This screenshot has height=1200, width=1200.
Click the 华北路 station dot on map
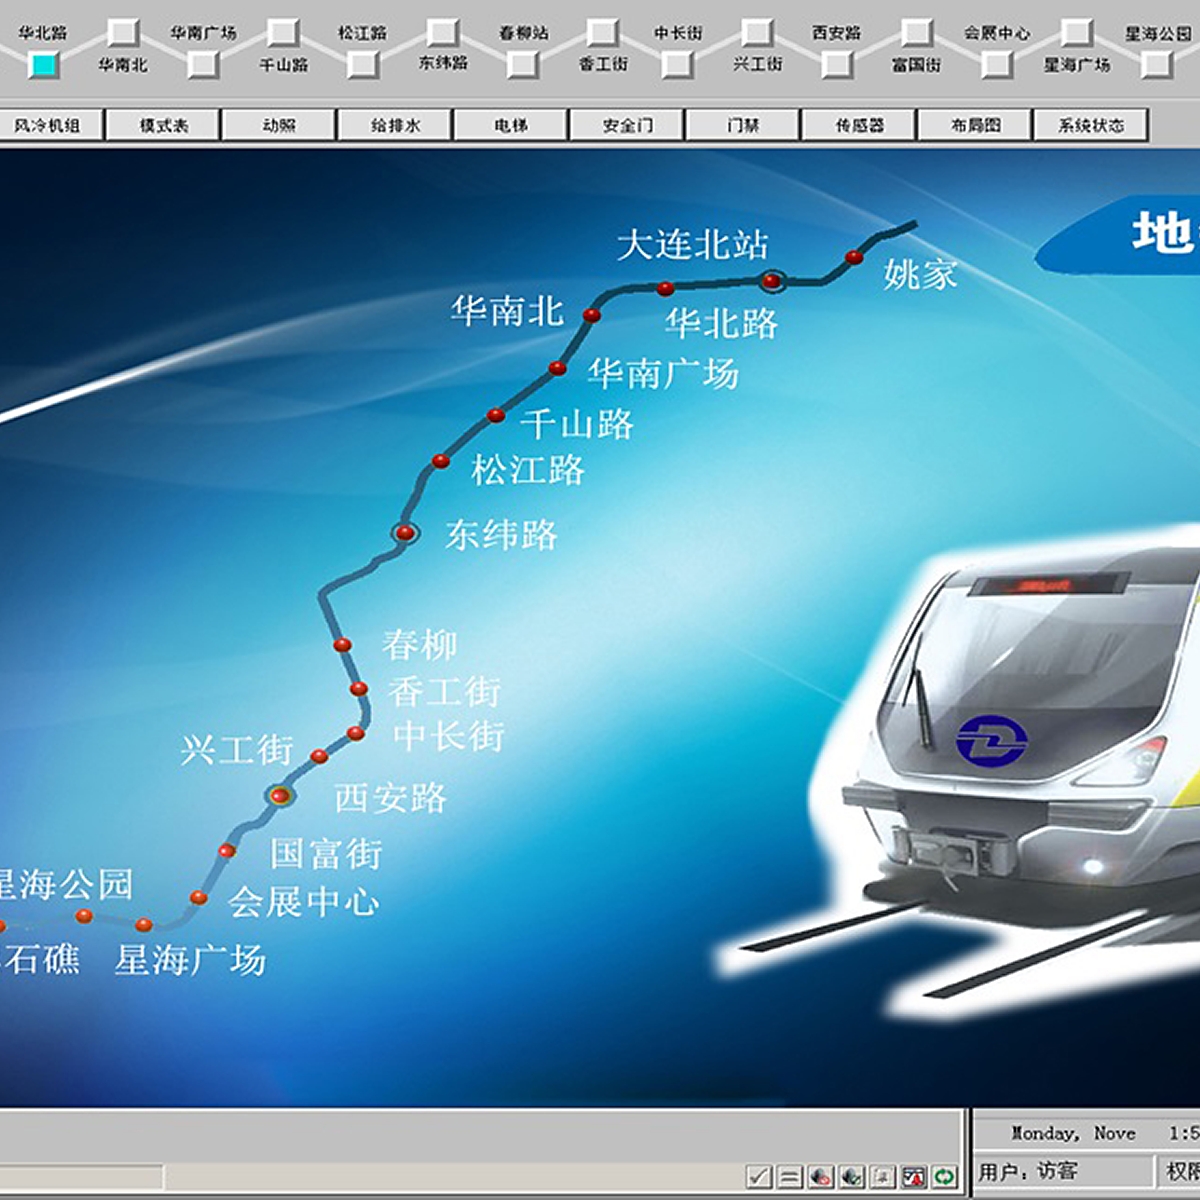[665, 289]
